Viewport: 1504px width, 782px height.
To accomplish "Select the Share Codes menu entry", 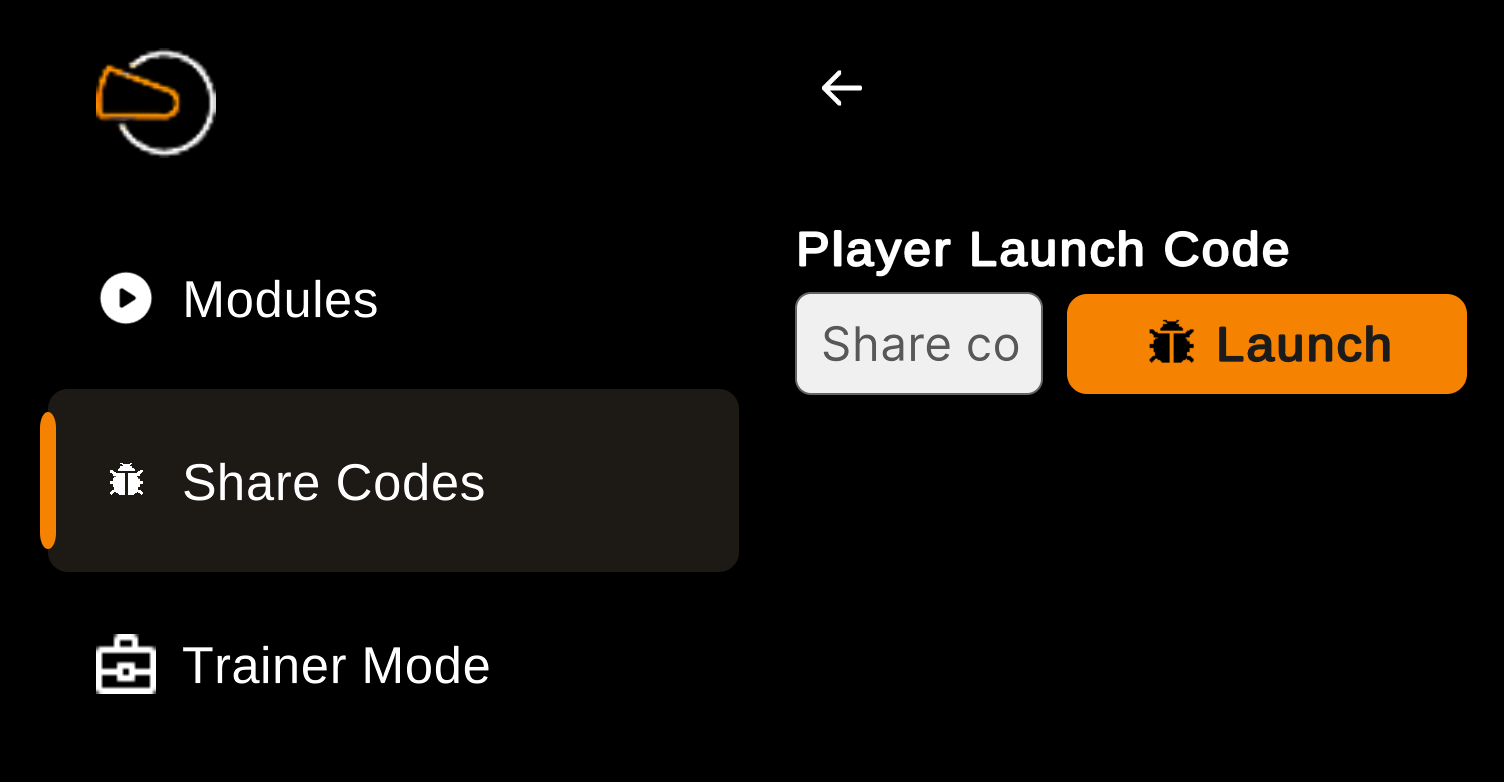I will 393,481.
